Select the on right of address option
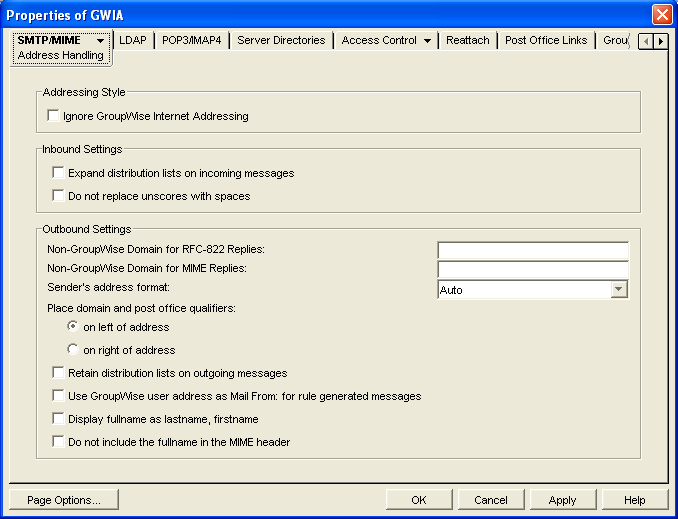The width and height of the screenshot is (678, 519). click(72, 350)
